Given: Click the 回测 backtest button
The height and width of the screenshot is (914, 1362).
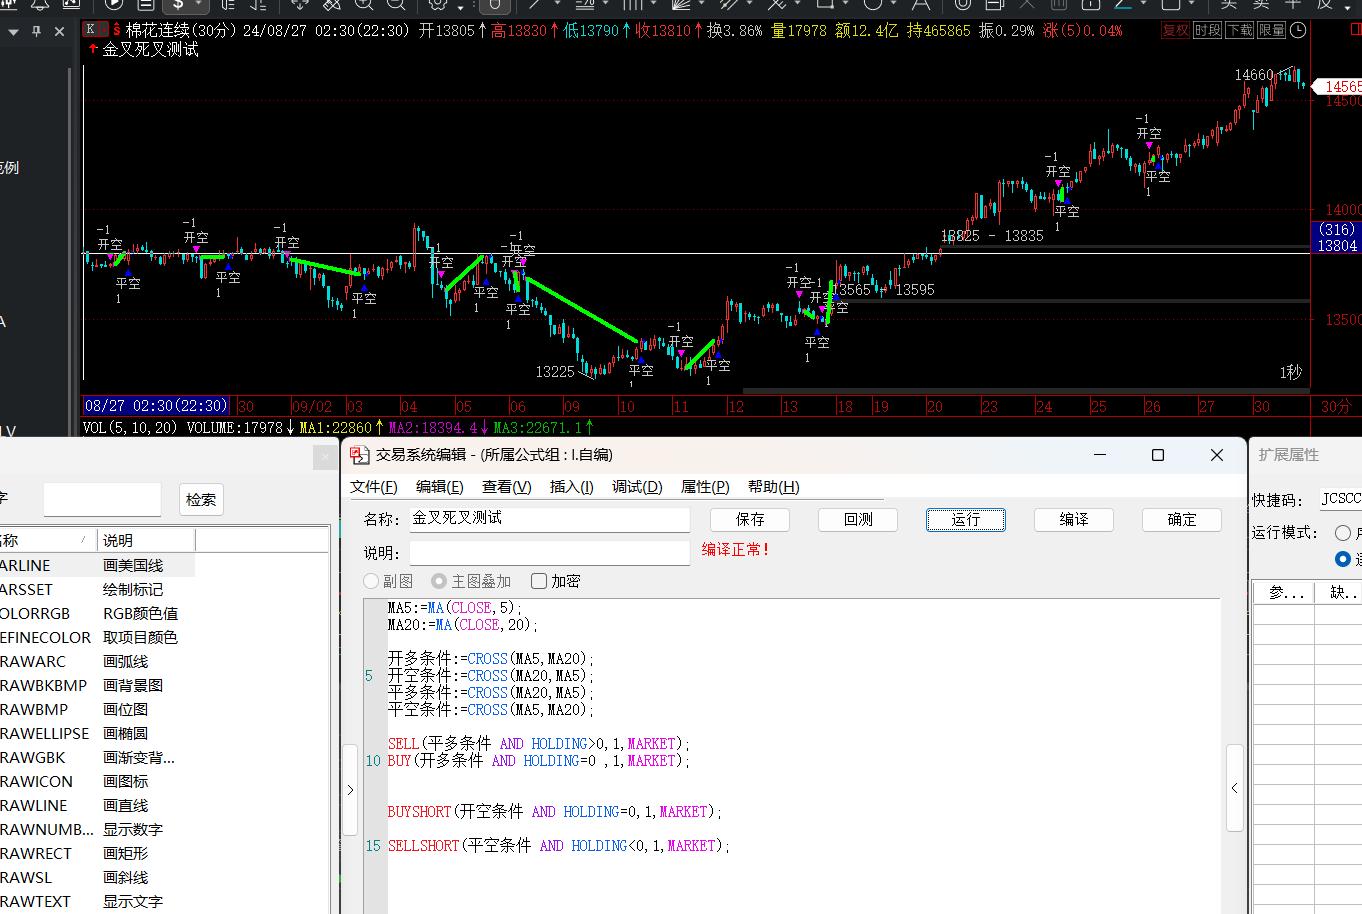Looking at the screenshot, I should (858, 520).
